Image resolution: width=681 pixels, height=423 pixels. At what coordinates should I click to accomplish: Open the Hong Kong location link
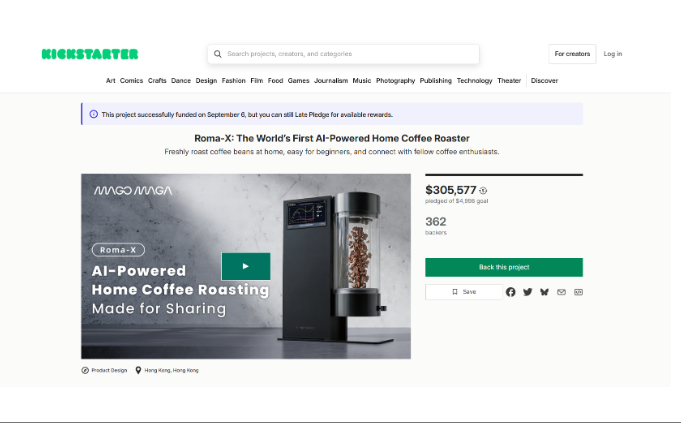[x=167, y=370]
